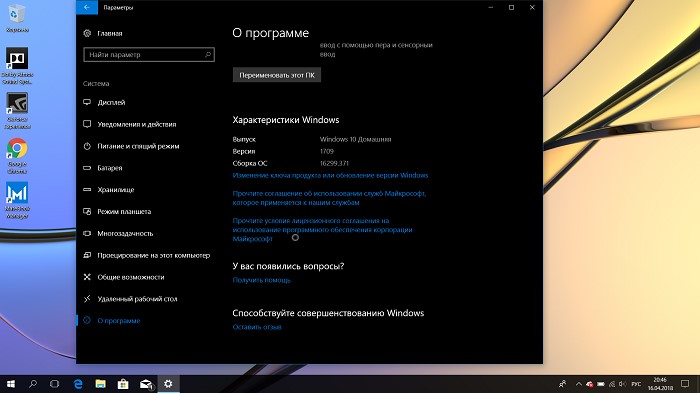Click Получить помощь link

[x=262, y=280]
